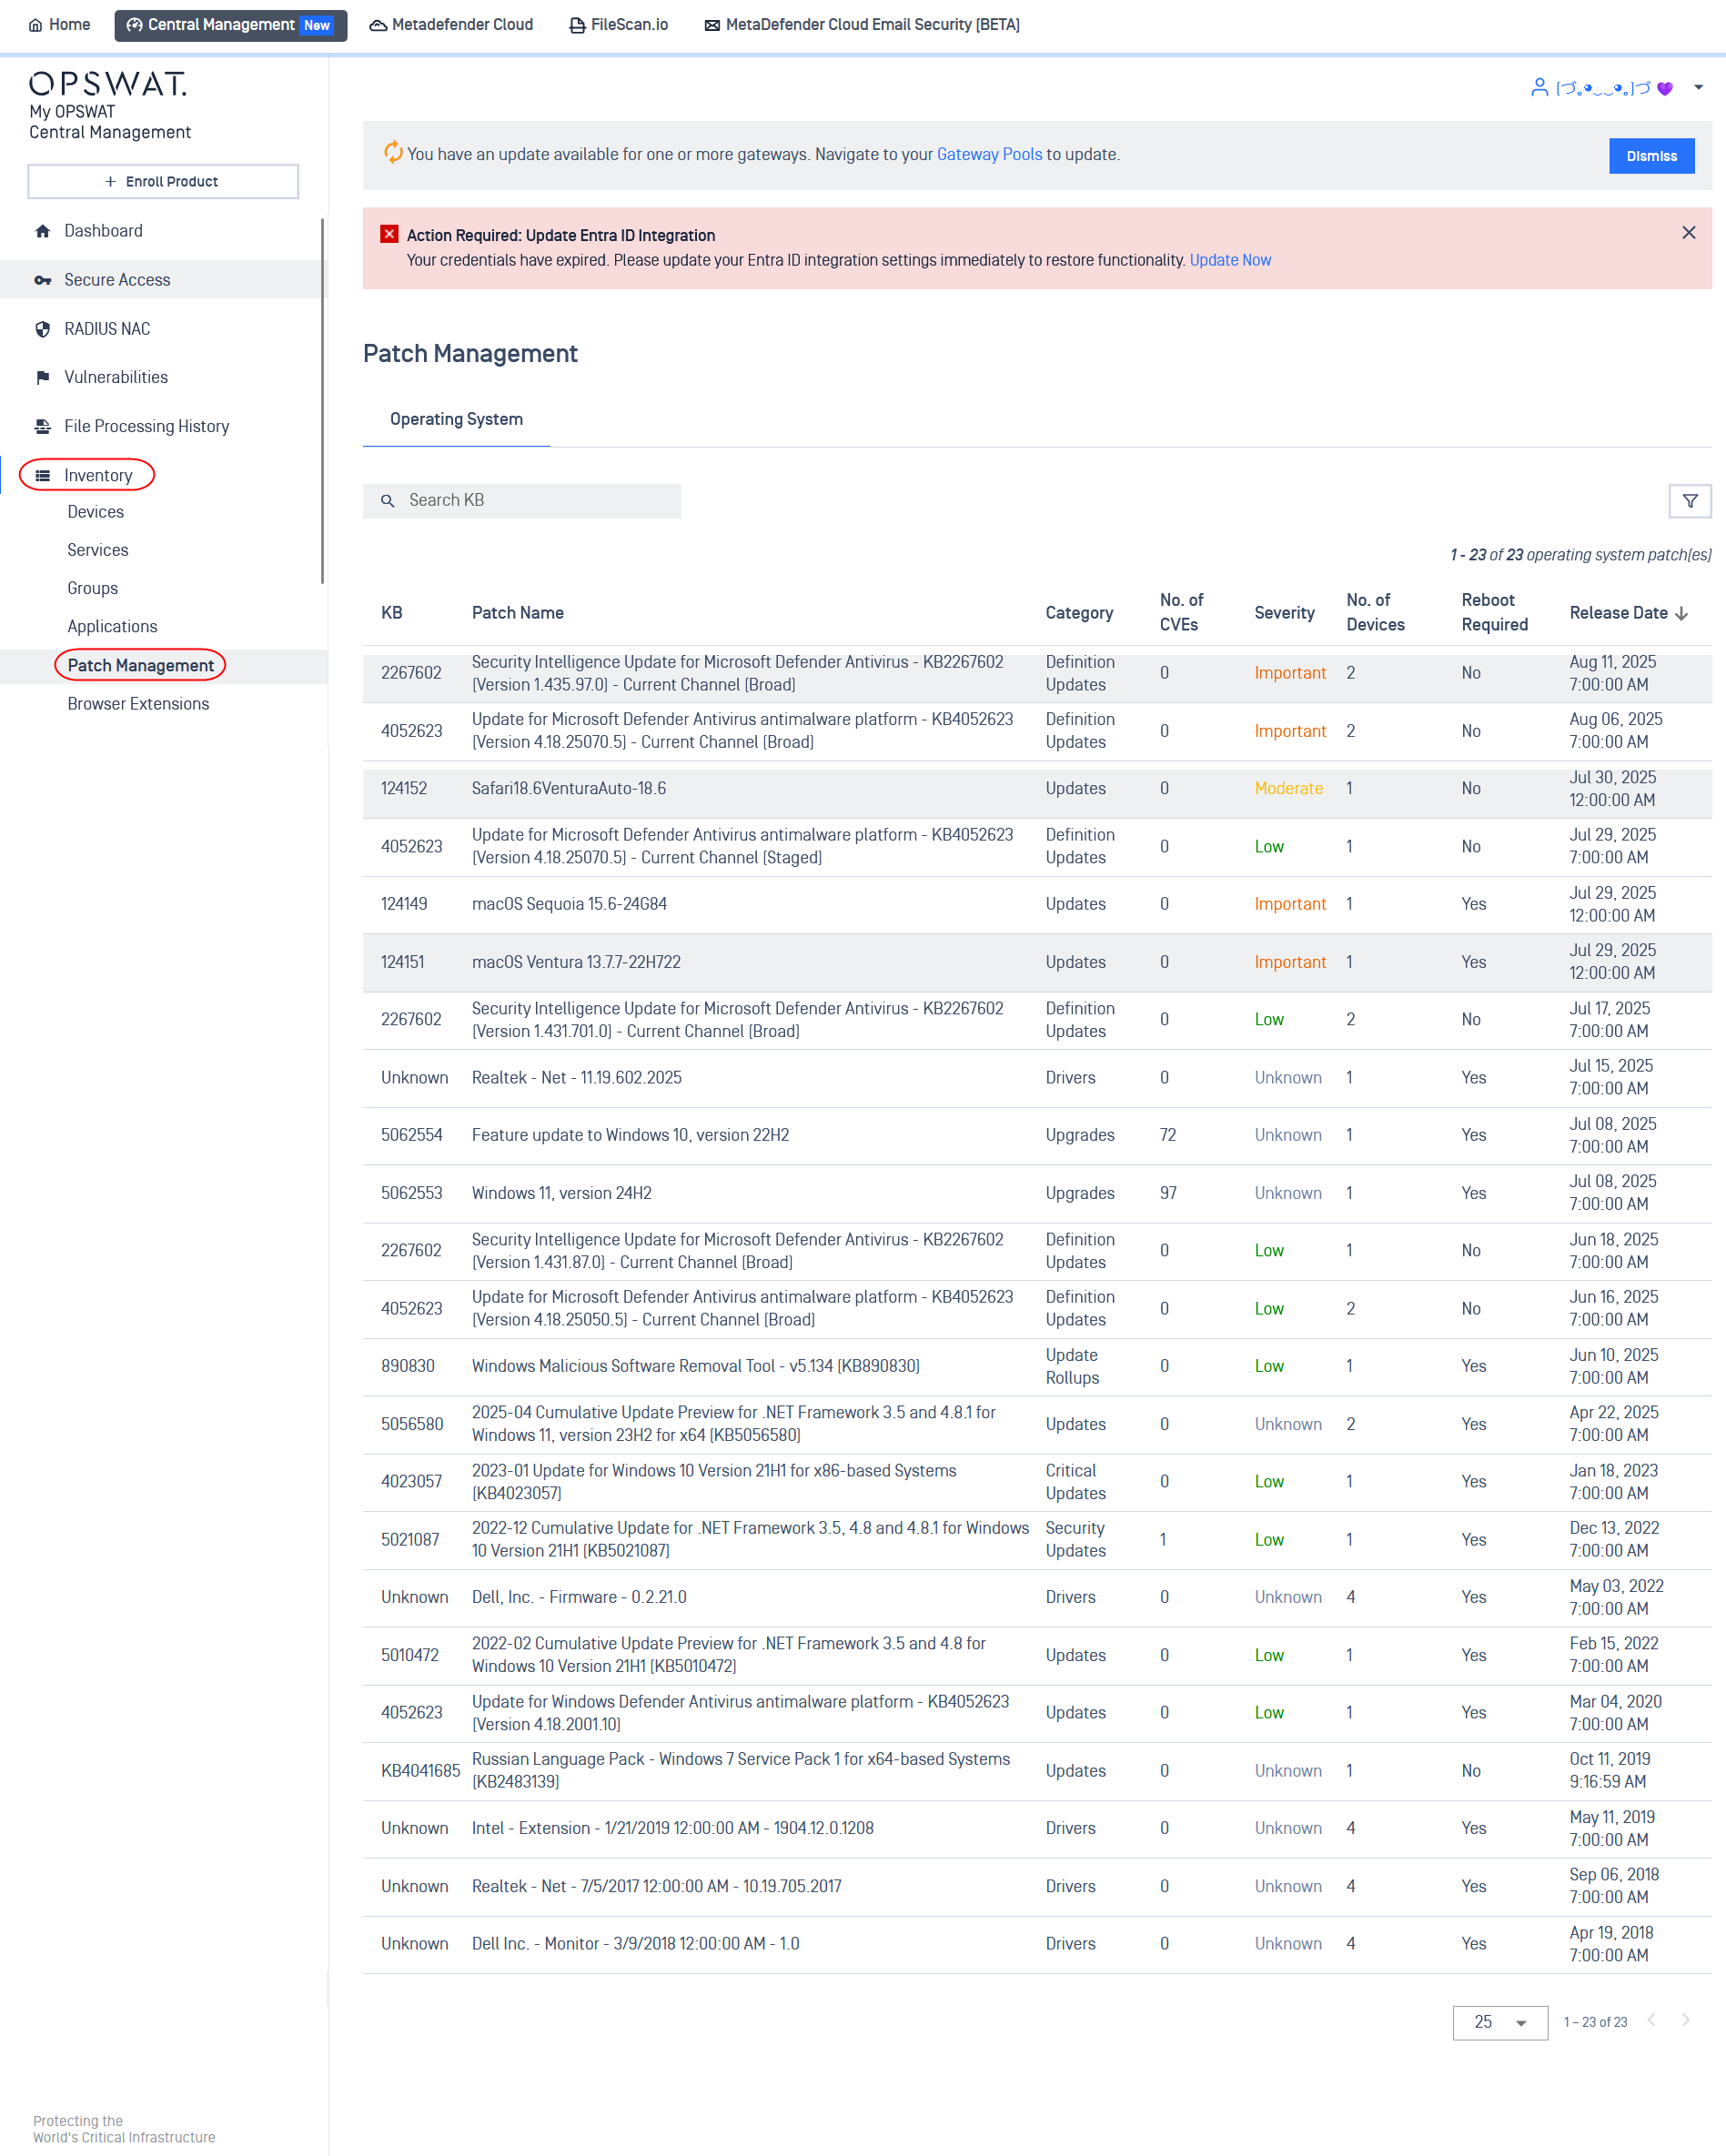Follow the Update Now link
Image resolution: width=1726 pixels, height=2156 pixels.
click(1230, 260)
